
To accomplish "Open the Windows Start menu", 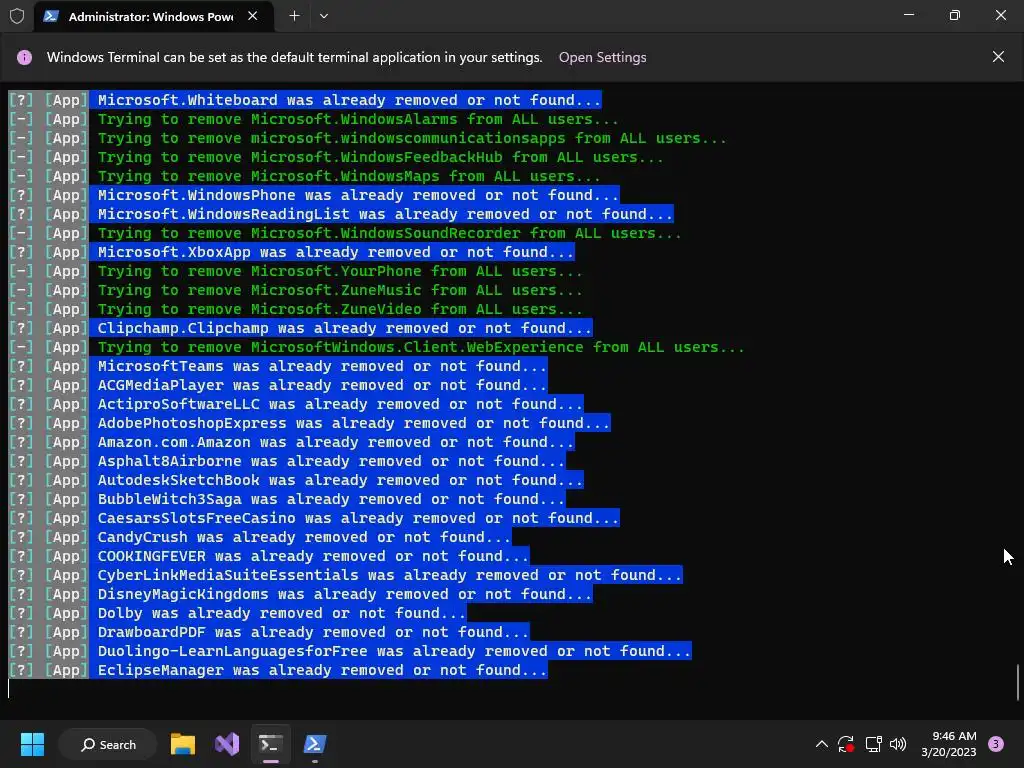I will 32,744.
